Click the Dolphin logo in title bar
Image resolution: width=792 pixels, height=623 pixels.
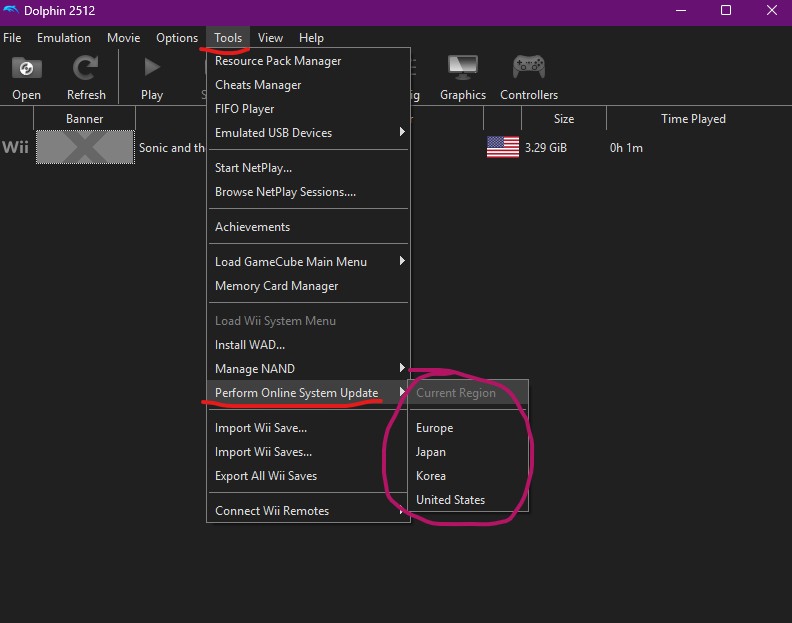click(x=11, y=11)
